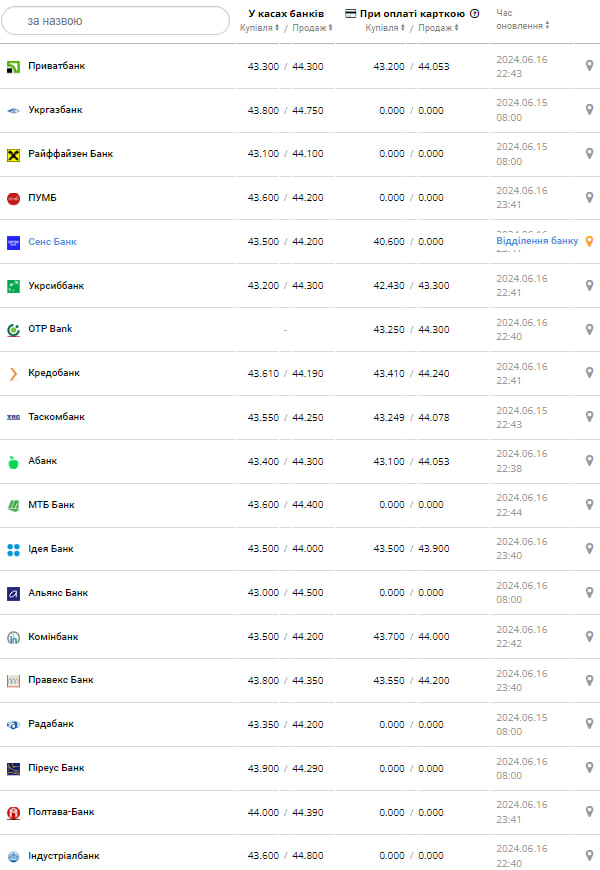Image resolution: width=600 pixels, height=870 pixels.
Task: Sort by card payment Купівля column
Action: (385, 28)
